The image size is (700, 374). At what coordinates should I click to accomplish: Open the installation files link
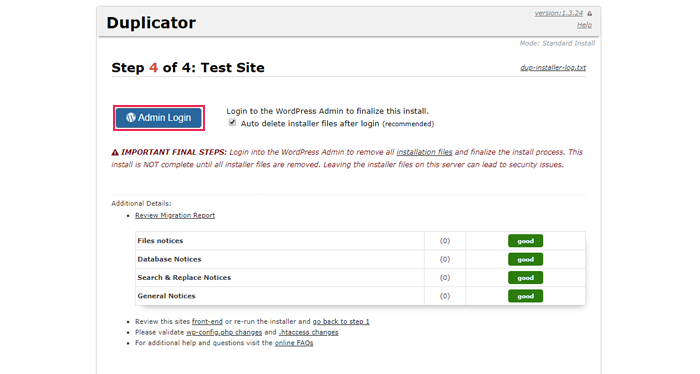point(424,152)
